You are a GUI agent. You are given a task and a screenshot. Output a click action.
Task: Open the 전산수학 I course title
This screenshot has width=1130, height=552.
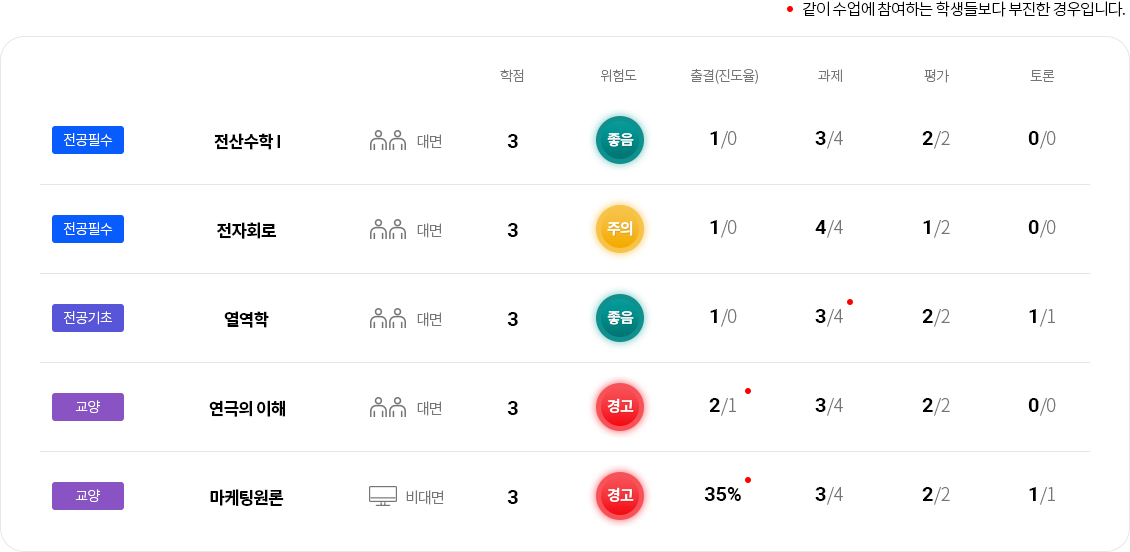pyautogui.click(x=247, y=141)
